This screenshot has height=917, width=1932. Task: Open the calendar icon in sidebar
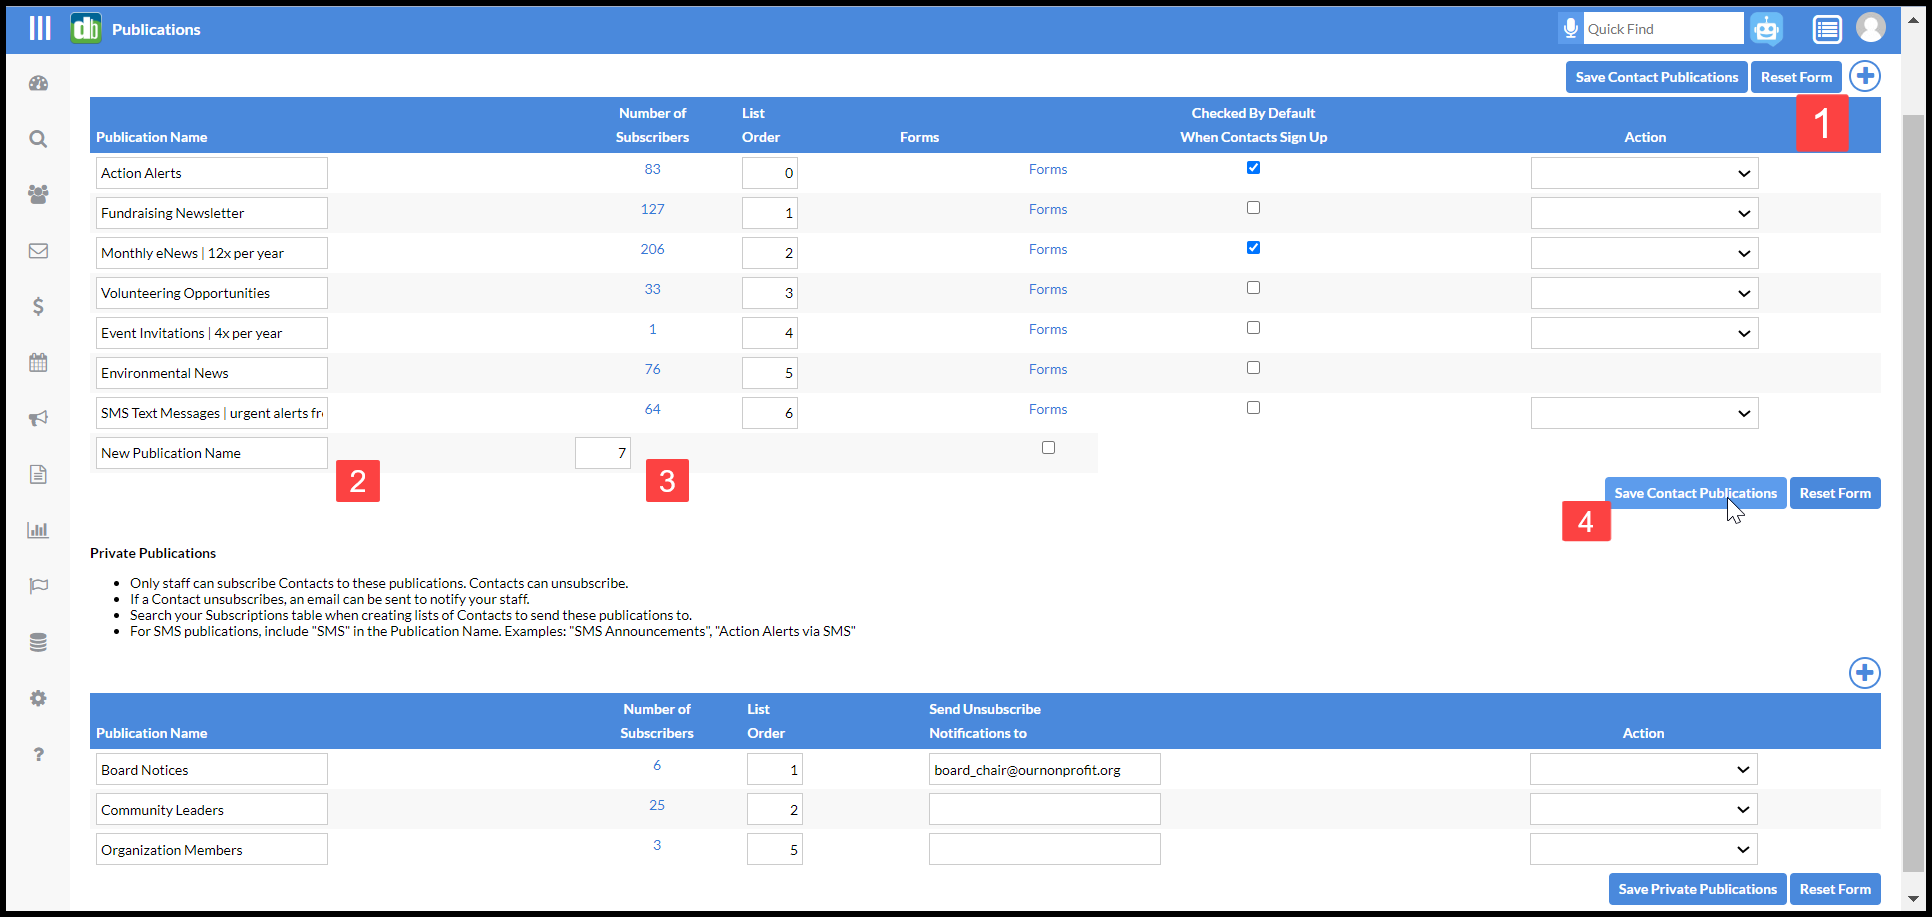pyautogui.click(x=38, y=362)
